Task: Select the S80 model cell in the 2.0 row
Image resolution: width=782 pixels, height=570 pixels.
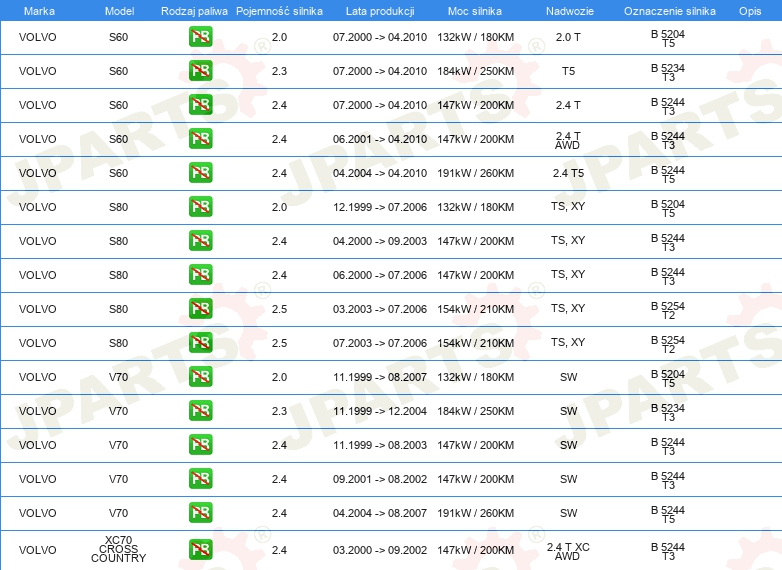Action: [x=119, y=207]
